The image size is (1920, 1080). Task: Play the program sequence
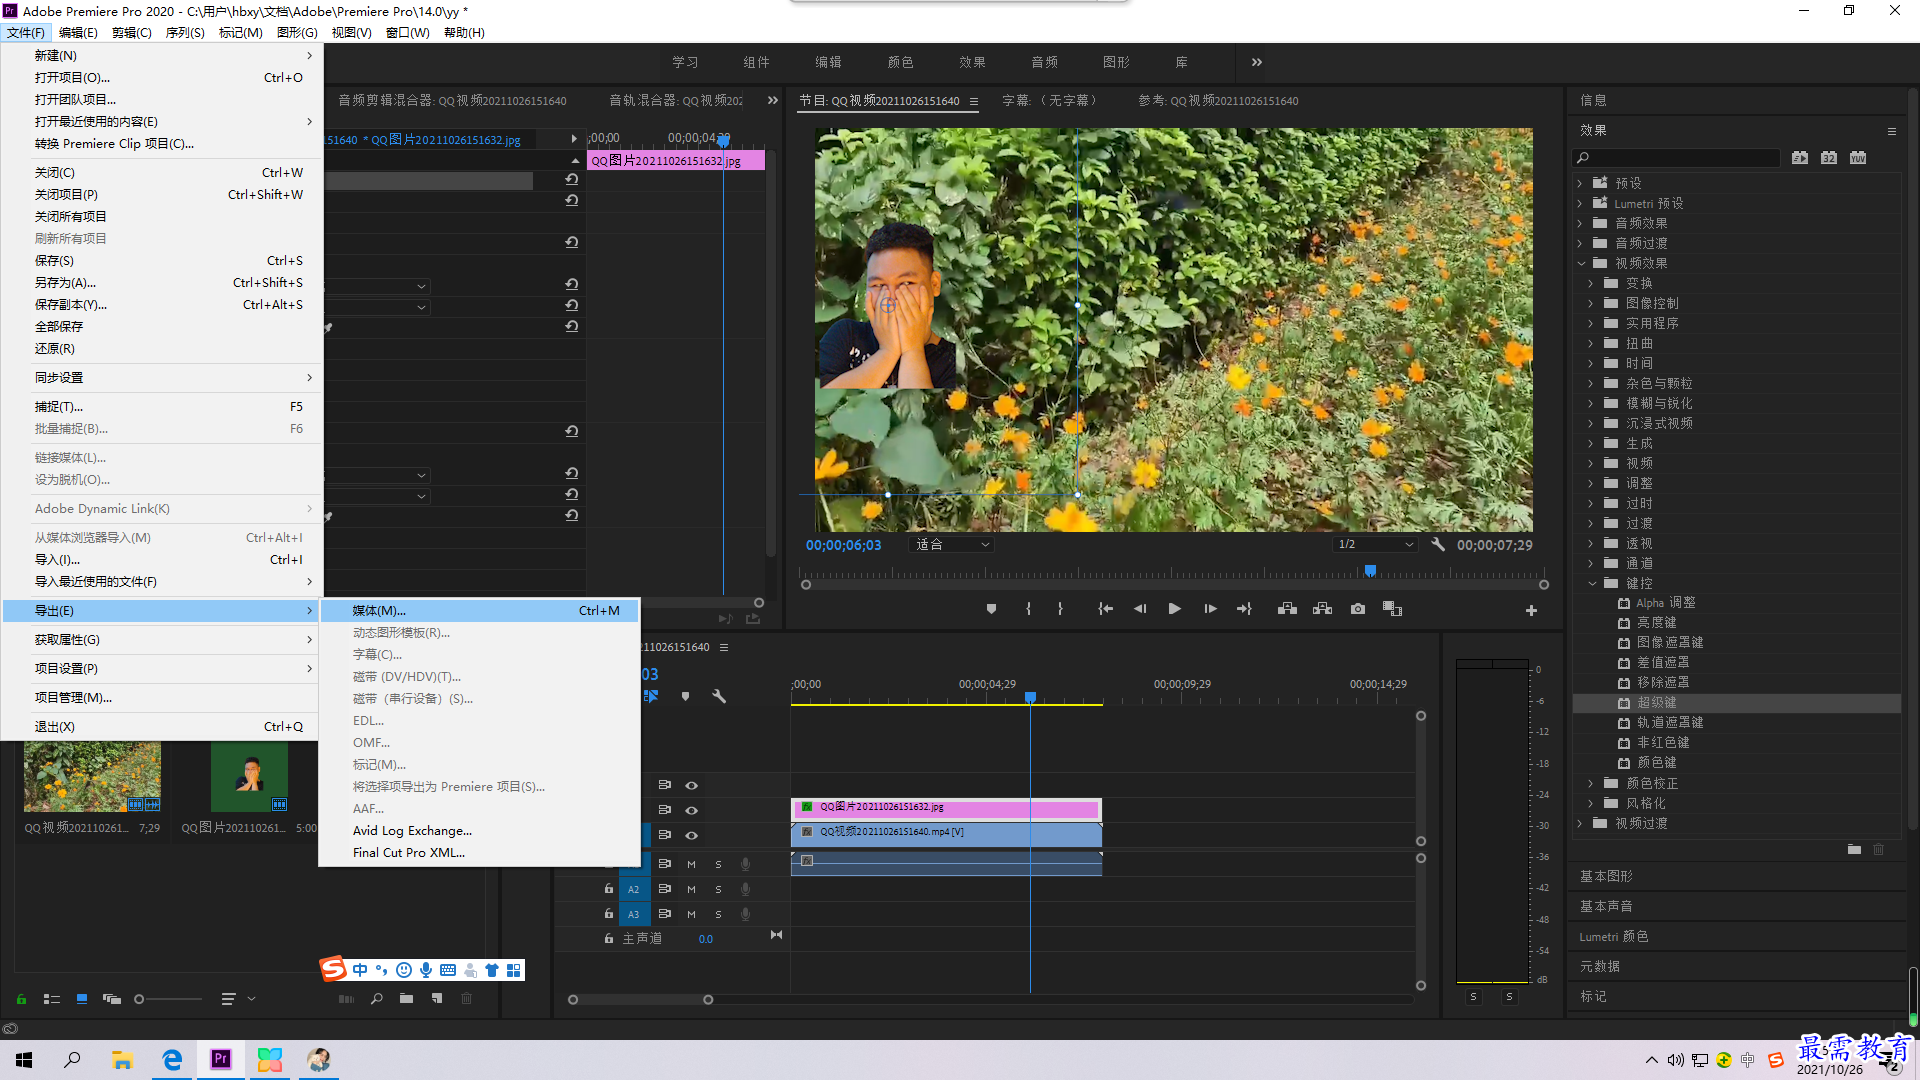pyautogui.click(x=1175, y=609)
